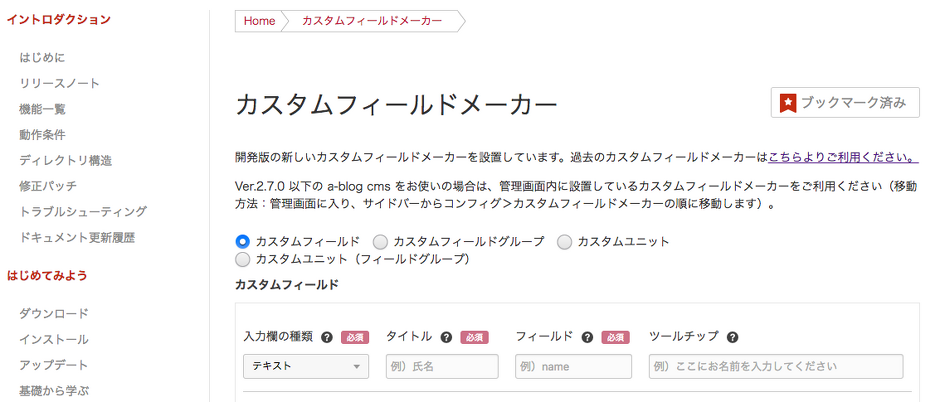This screenshot has height=402, width=940.
Task: Click help icon beside 入力欄の種類
Action: [327, 338]
